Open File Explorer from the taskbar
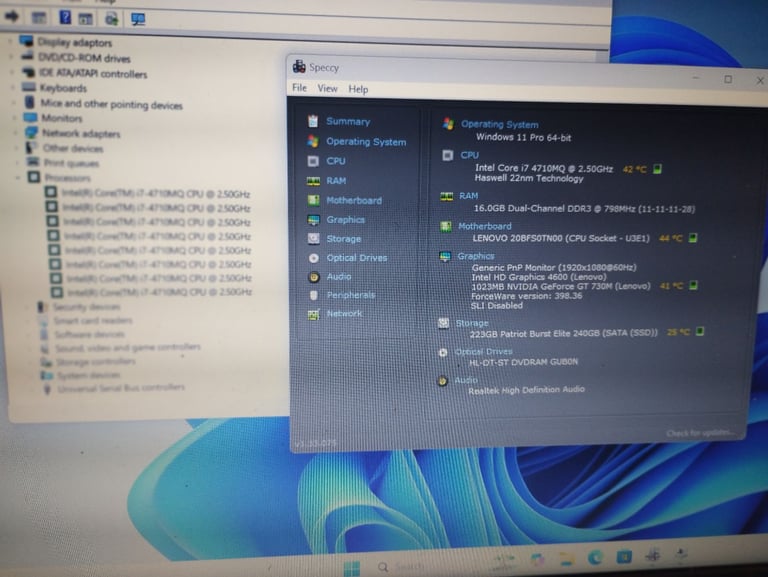This screenshot has height=577, width=768. pos(567,559)
